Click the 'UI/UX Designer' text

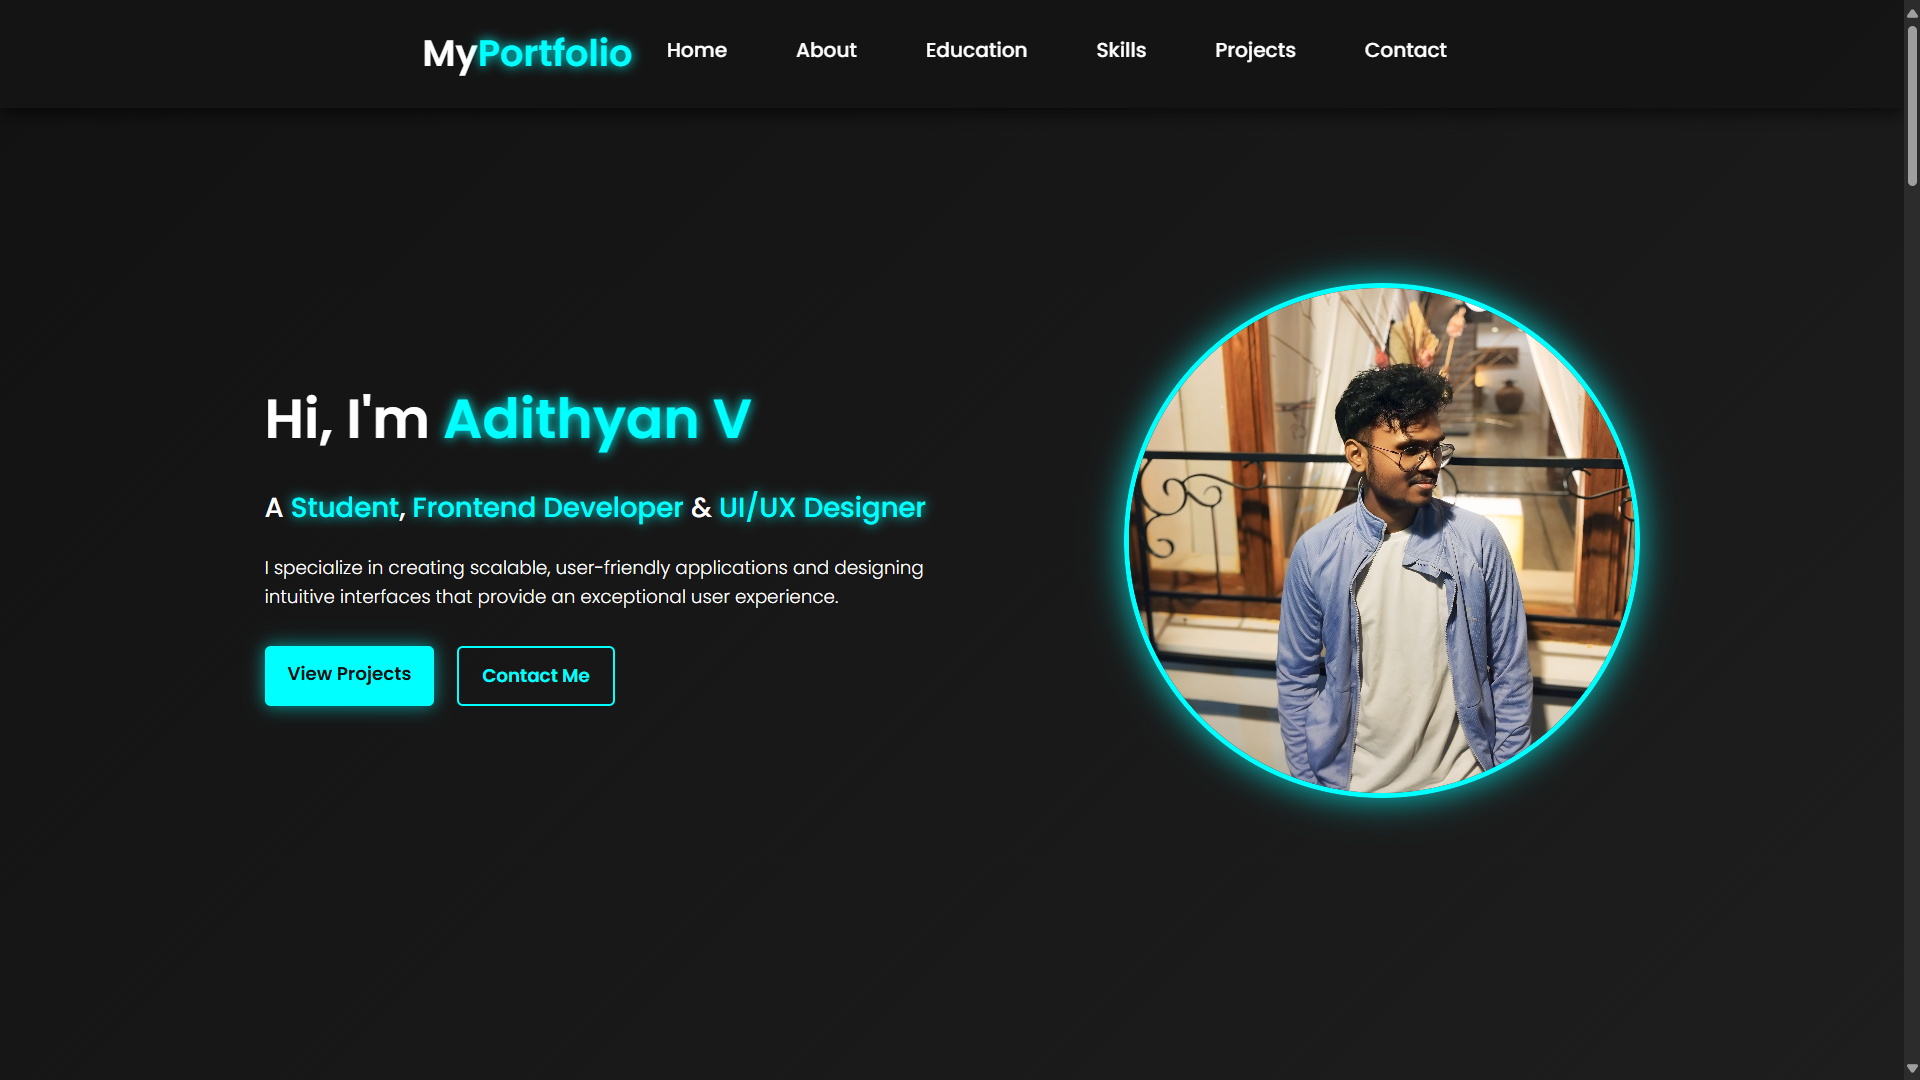pos(822,508)
